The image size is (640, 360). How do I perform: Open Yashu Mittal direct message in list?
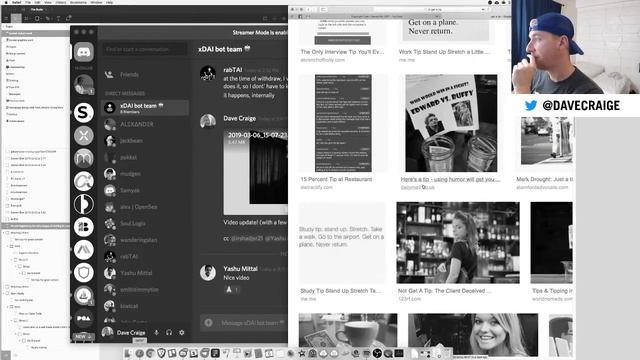pyautogui.click(x=145, y=273)
